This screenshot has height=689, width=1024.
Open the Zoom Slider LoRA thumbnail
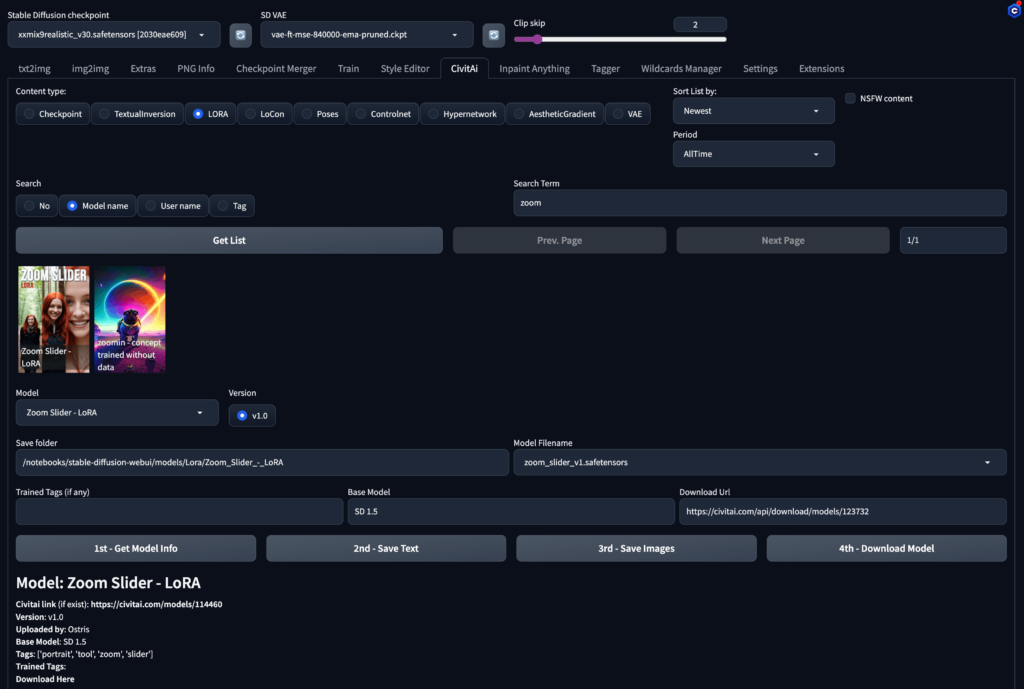click(x=53, y=319)
